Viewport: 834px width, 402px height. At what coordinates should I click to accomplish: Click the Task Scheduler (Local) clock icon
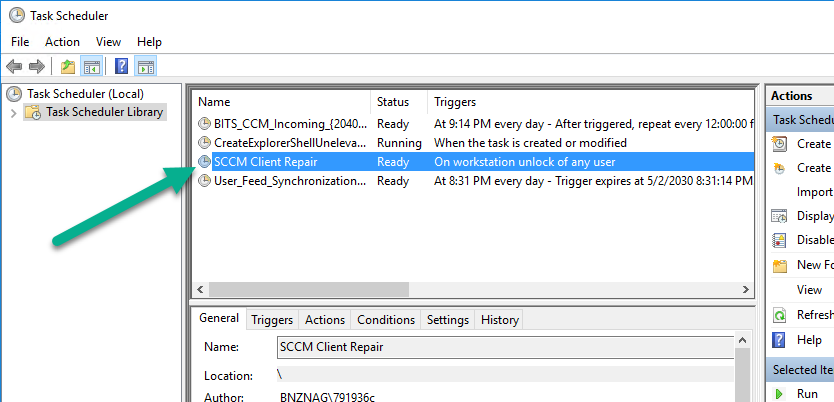click(x=14, y=94)
